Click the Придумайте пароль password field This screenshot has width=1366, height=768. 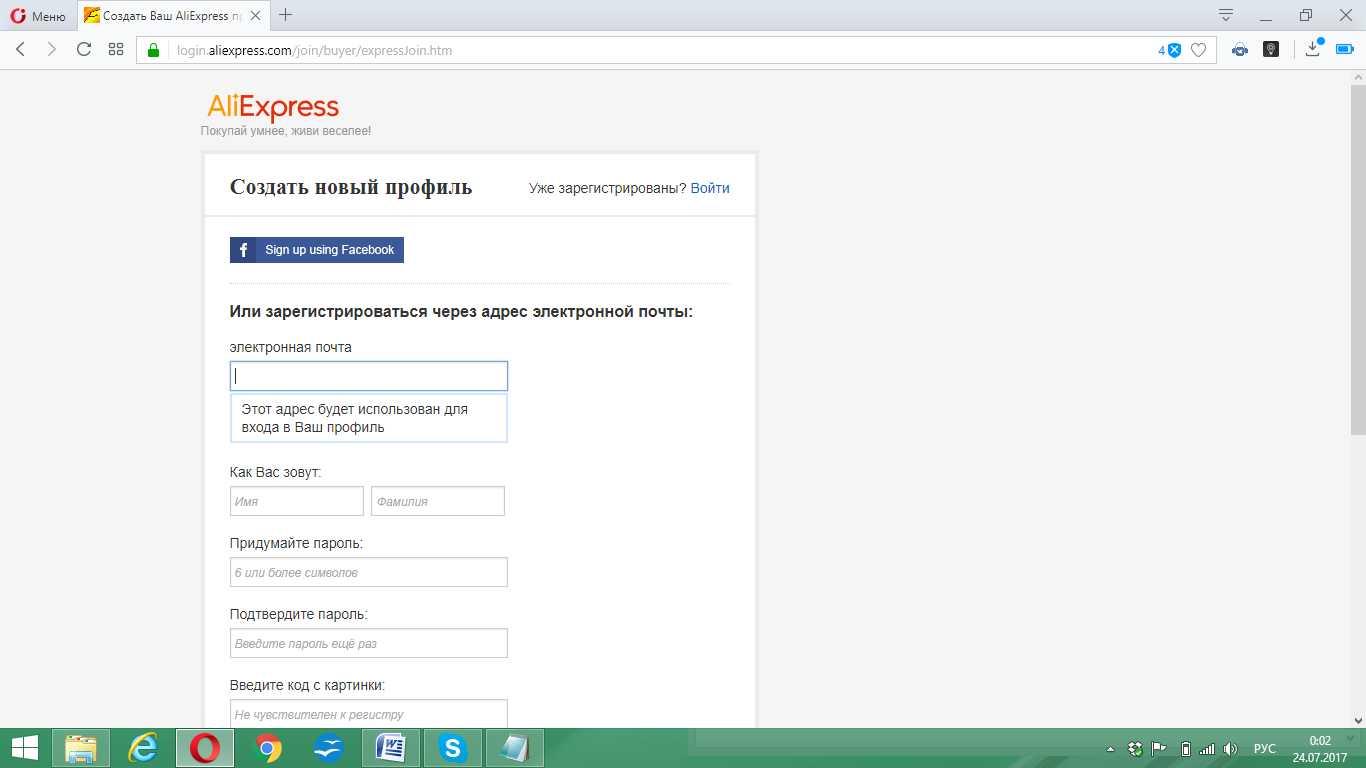[x=369, y=572]
